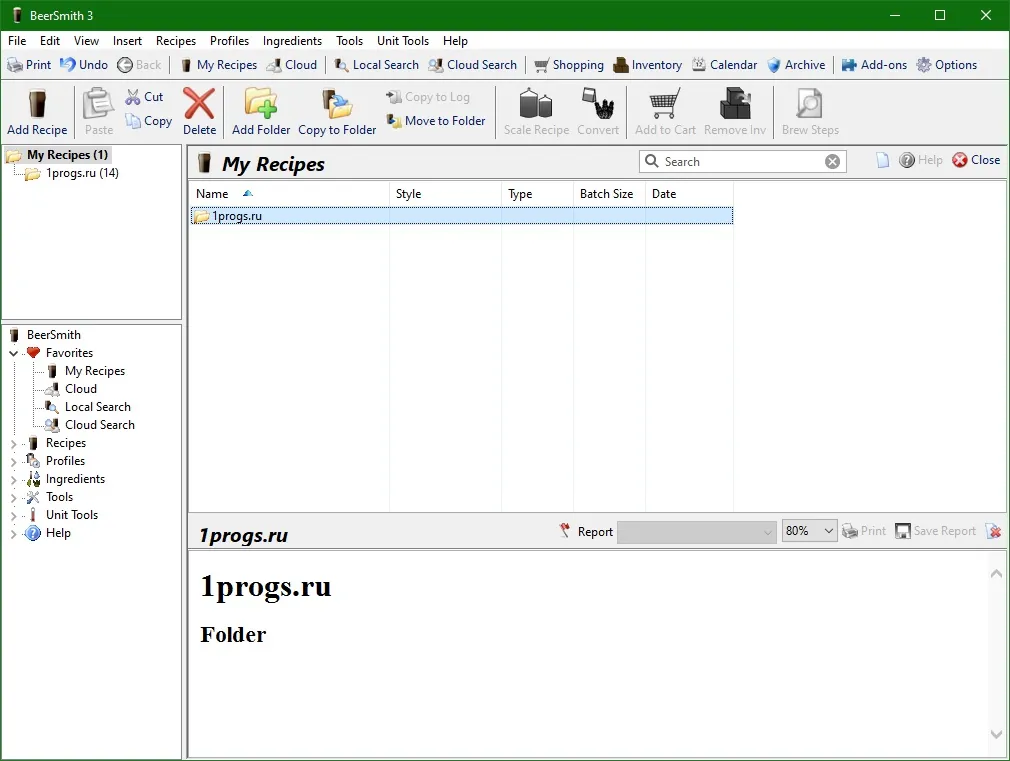This screenshot has width=1010, height=761.
Task: Open the Recipes menu
Action: [176, 41]
